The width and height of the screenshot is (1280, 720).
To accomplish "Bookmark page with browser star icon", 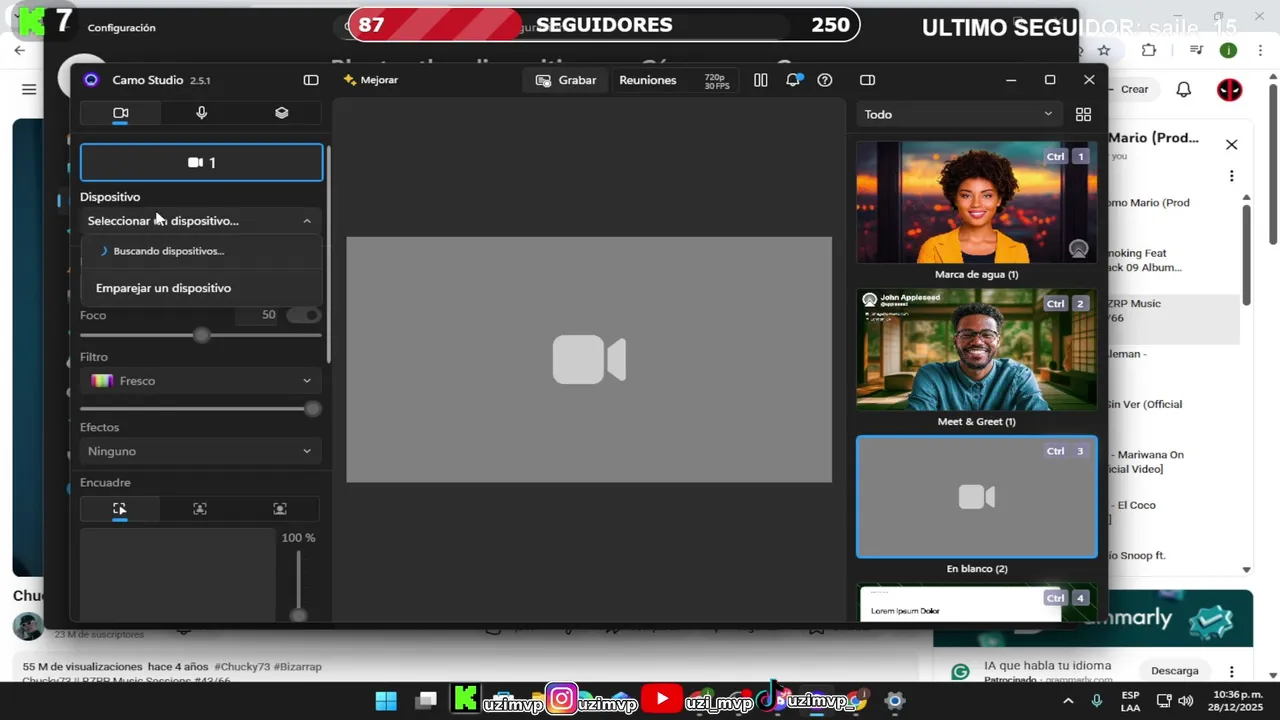I will point(1104,50).
